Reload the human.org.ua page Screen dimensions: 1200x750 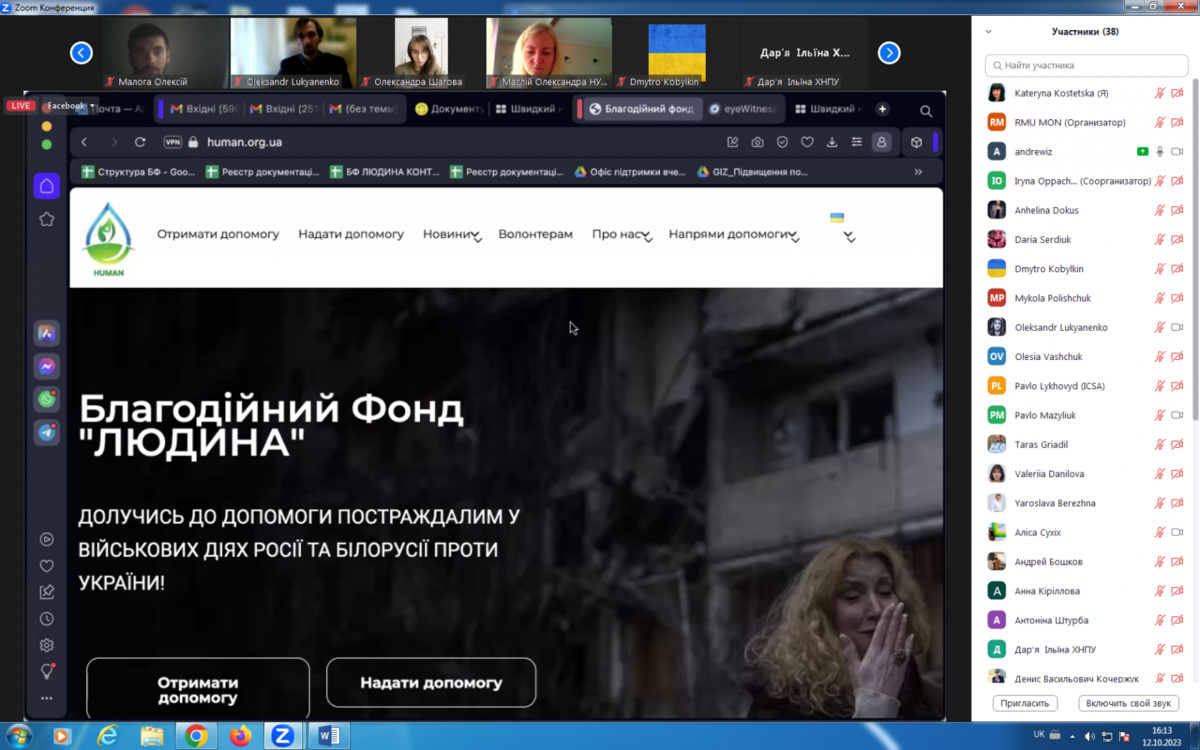(x=140, y=142)
